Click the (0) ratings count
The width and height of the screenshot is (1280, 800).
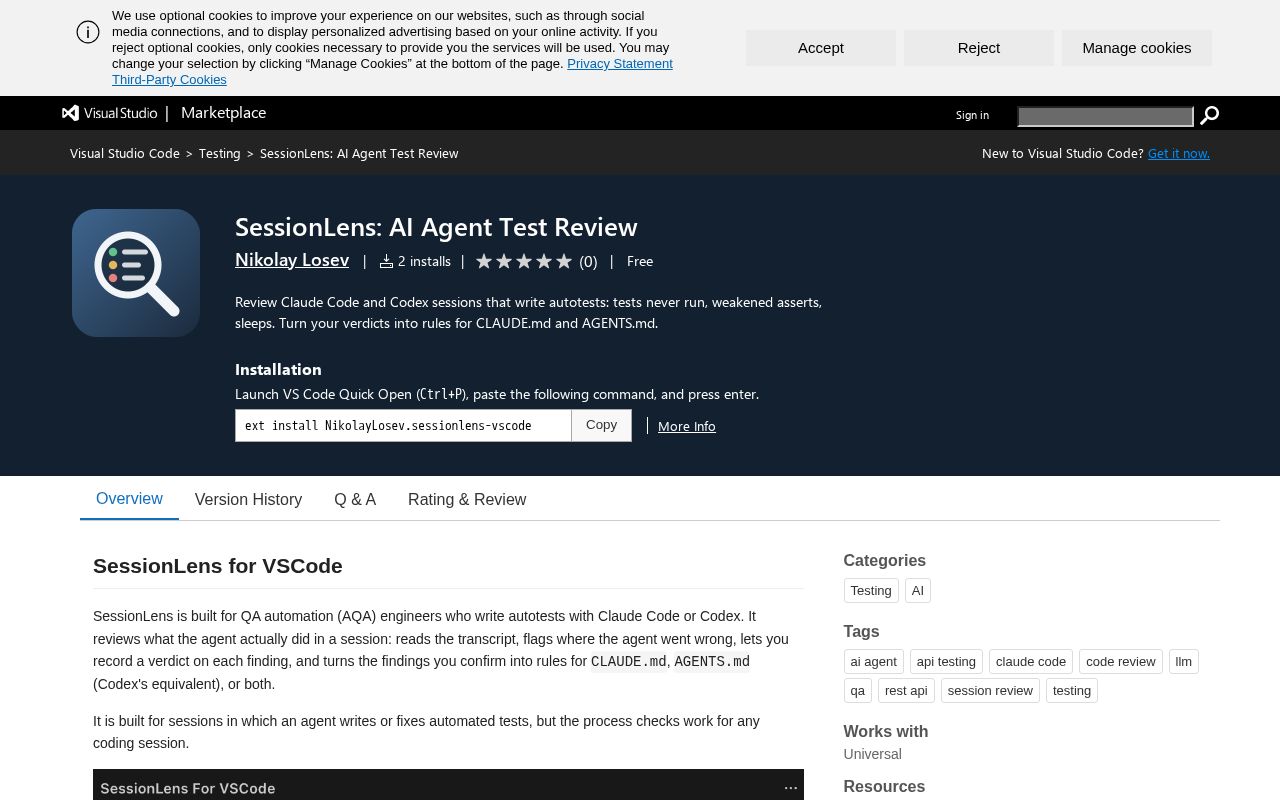[x=588, y=261]
